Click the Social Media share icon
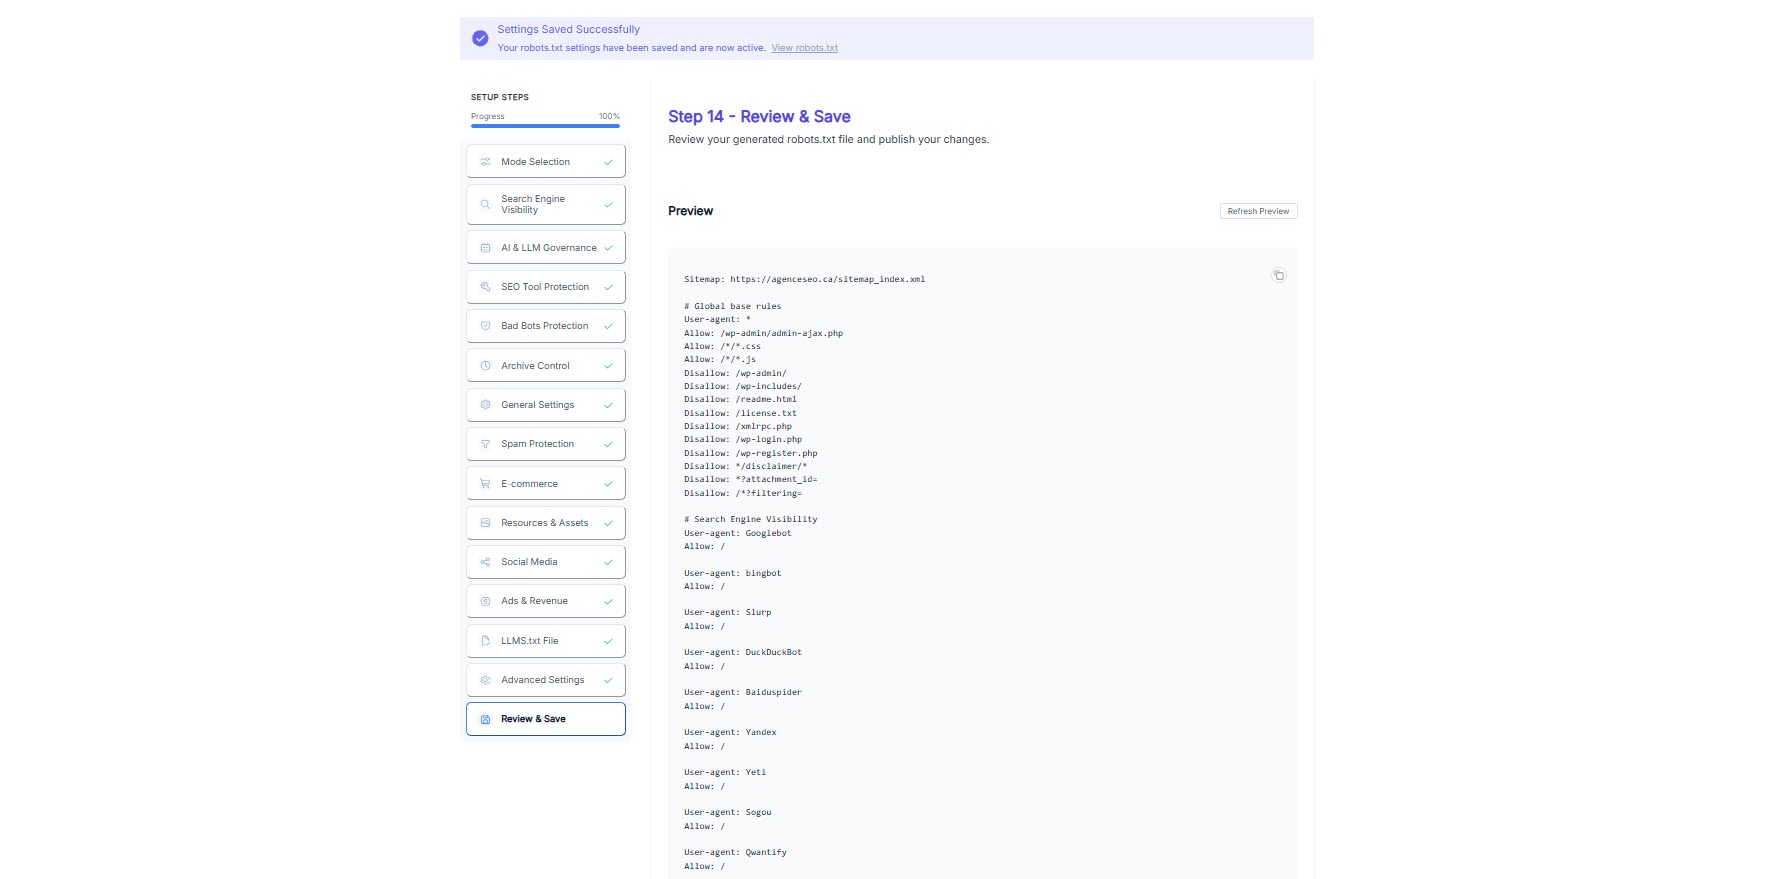The image size is (1774, 879). (485, 562)
